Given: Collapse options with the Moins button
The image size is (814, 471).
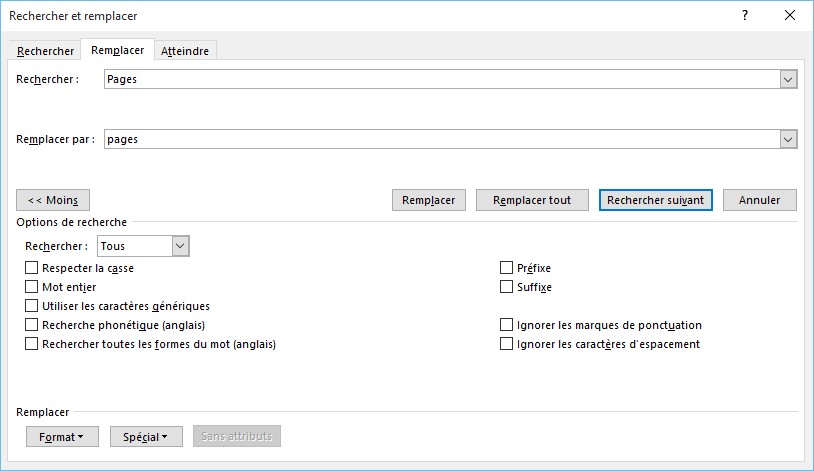Looking at the screenshot, I should tap(53, 200).
